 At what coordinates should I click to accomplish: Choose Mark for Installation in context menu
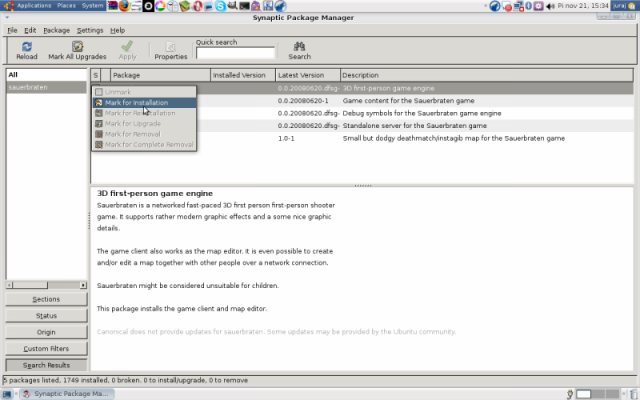144,102
